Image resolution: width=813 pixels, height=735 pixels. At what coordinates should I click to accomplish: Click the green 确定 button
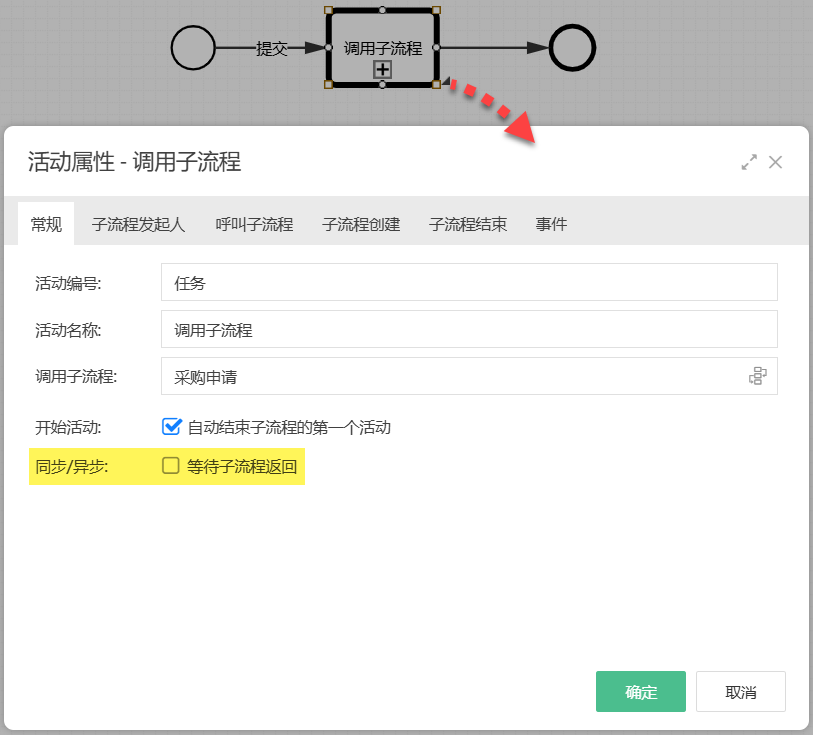(640, 691)
